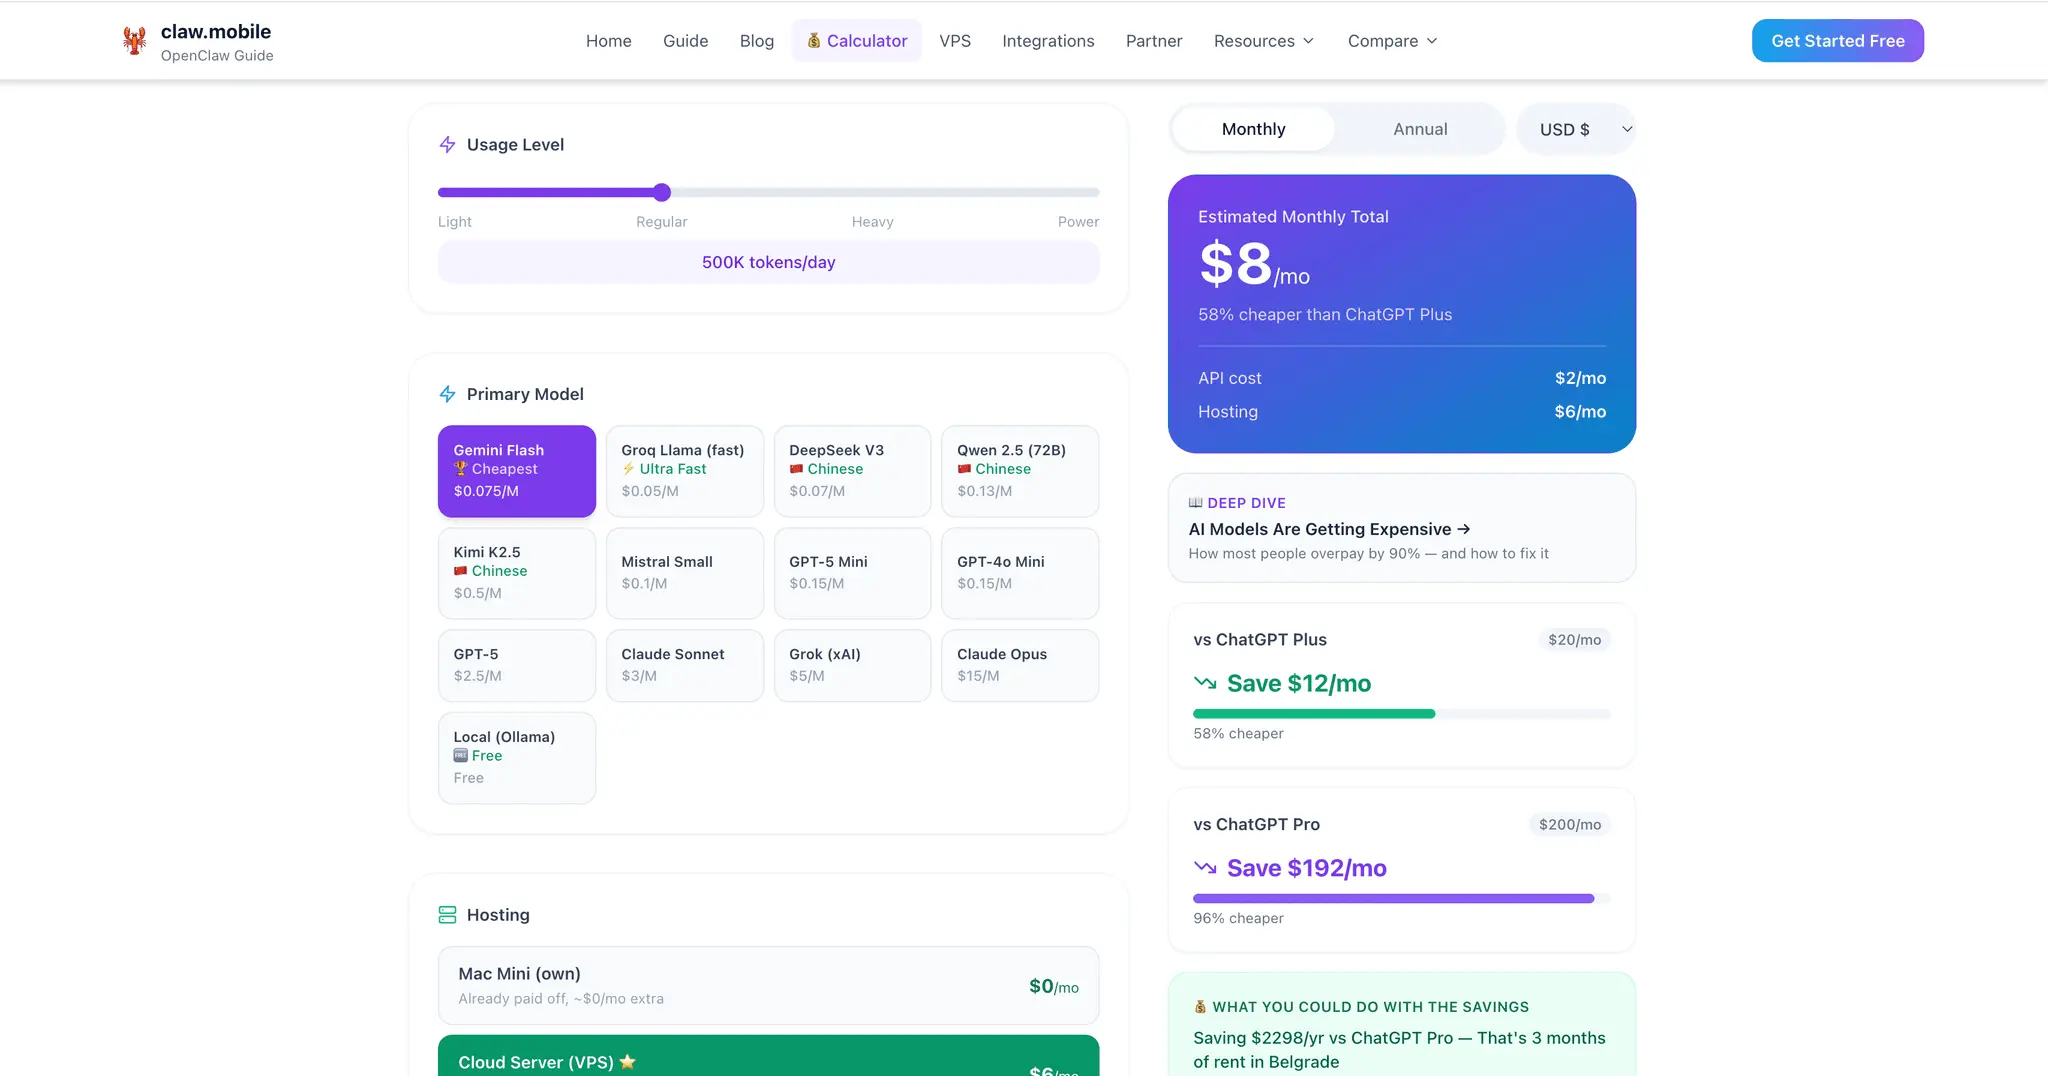Click the trend-down arrow beside Save $192/mo
Viewport: 2048px width, 1076px height.
pos(1205,868)
